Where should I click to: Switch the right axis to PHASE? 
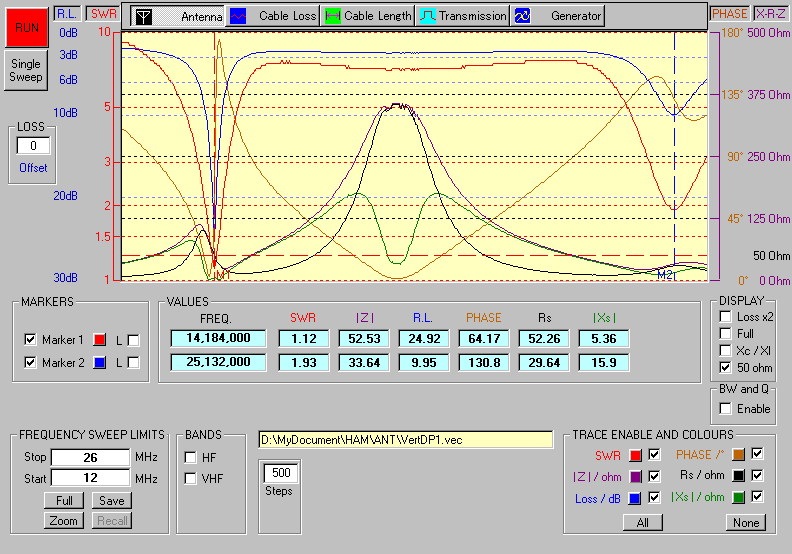pos(729,13)
